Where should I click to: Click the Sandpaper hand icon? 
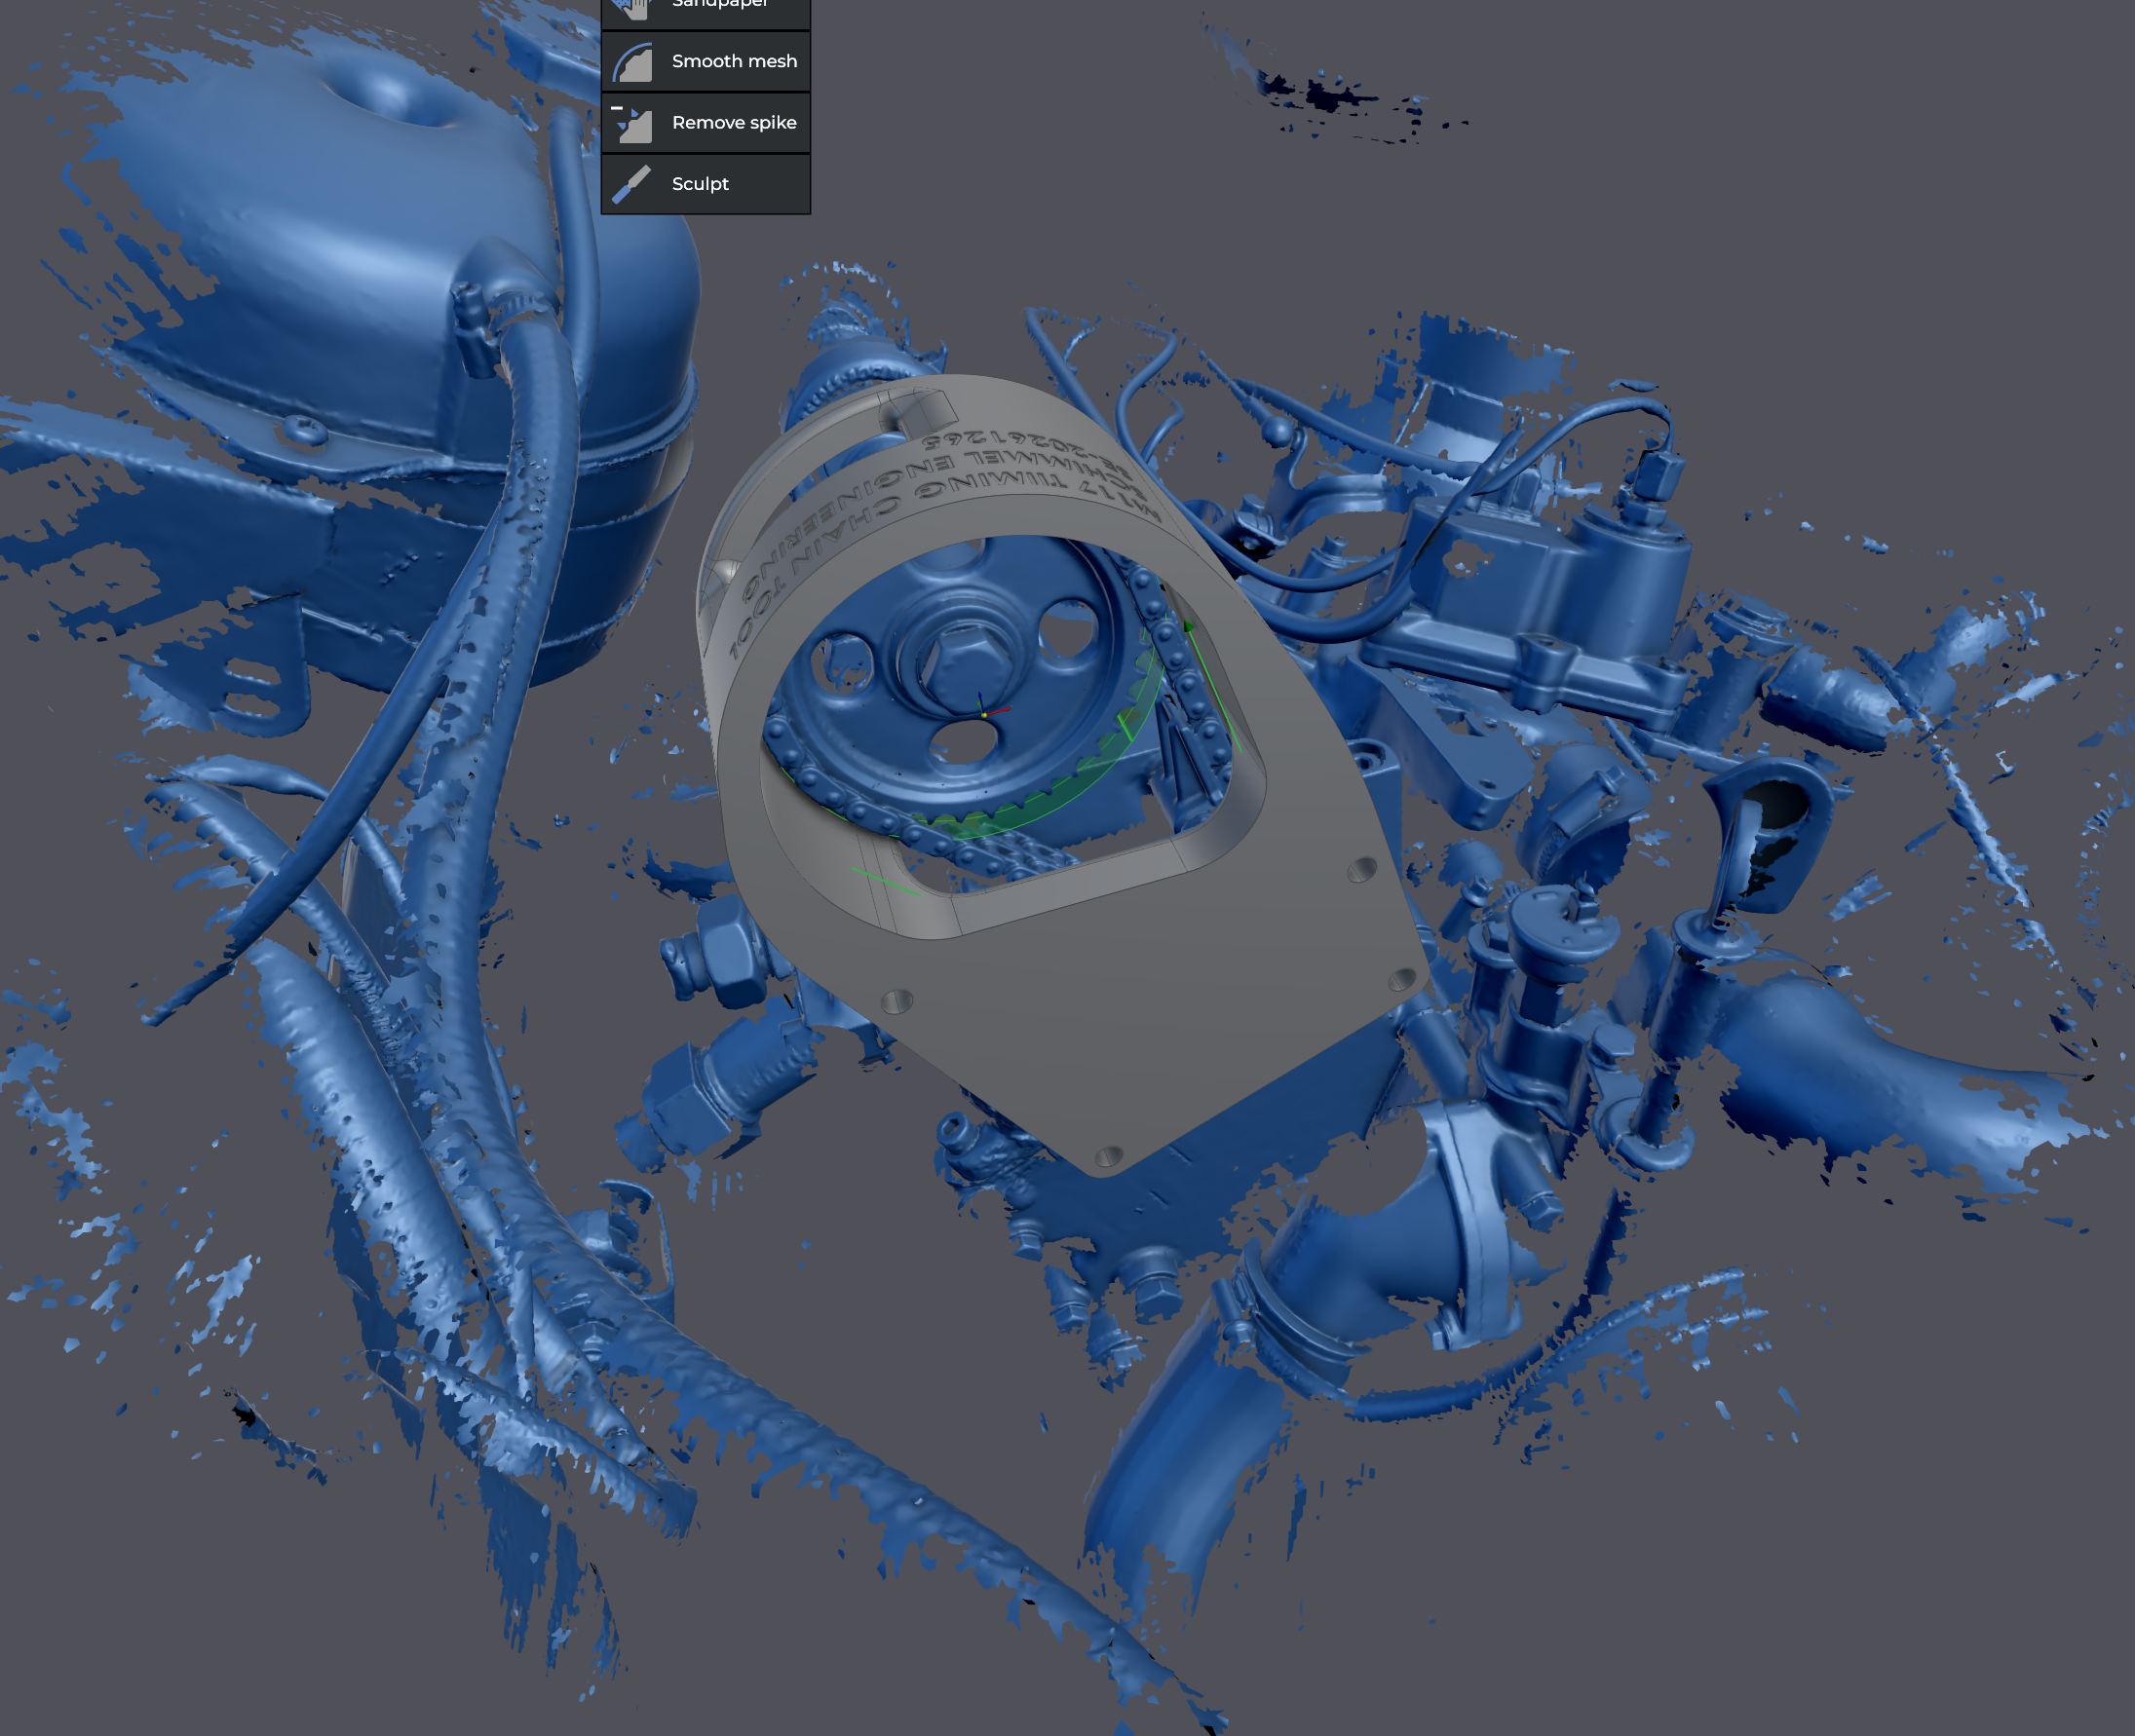pos(633,8)
